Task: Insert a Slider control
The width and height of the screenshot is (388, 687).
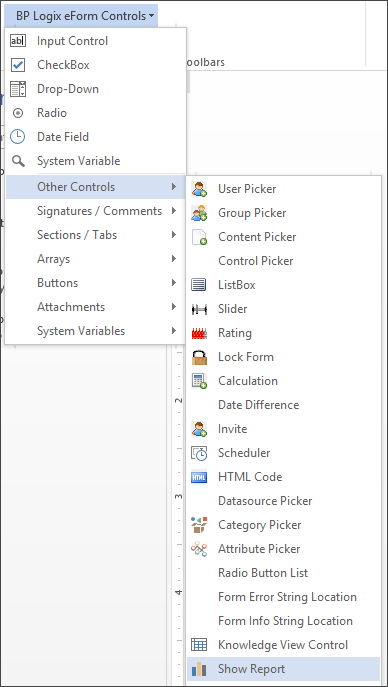Action: (284, 309)
